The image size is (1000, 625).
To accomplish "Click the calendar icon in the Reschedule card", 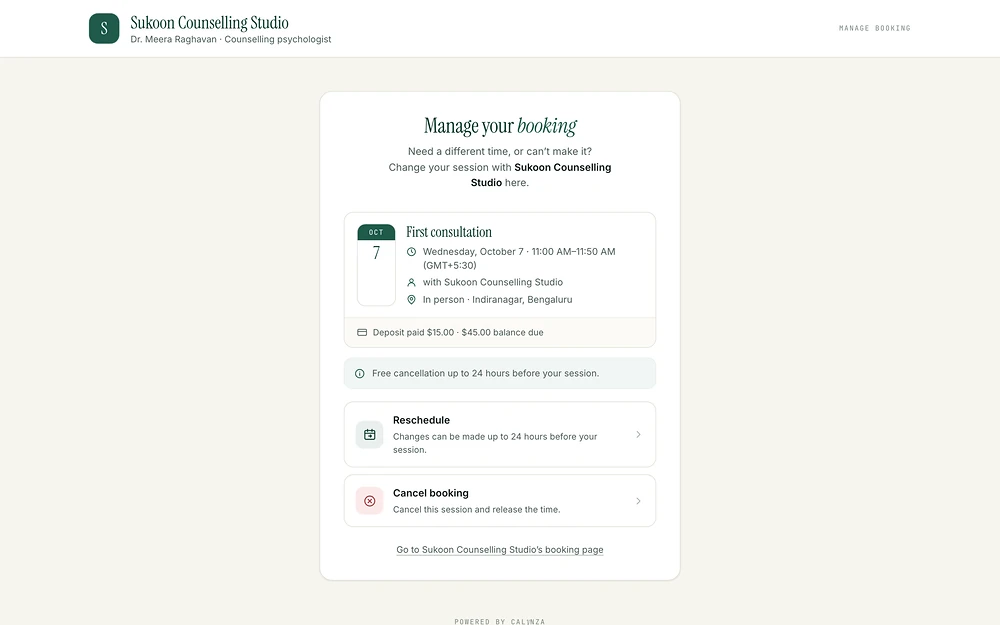I will coord(369,434).
